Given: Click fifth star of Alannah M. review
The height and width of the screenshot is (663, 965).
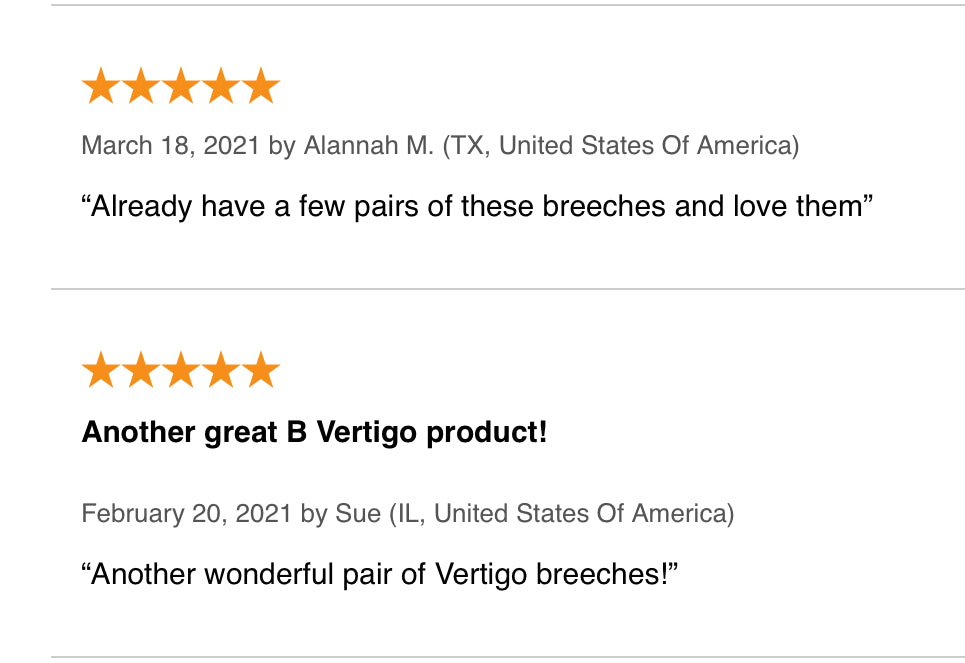Looking at the screenshot, I should [261, 86].
